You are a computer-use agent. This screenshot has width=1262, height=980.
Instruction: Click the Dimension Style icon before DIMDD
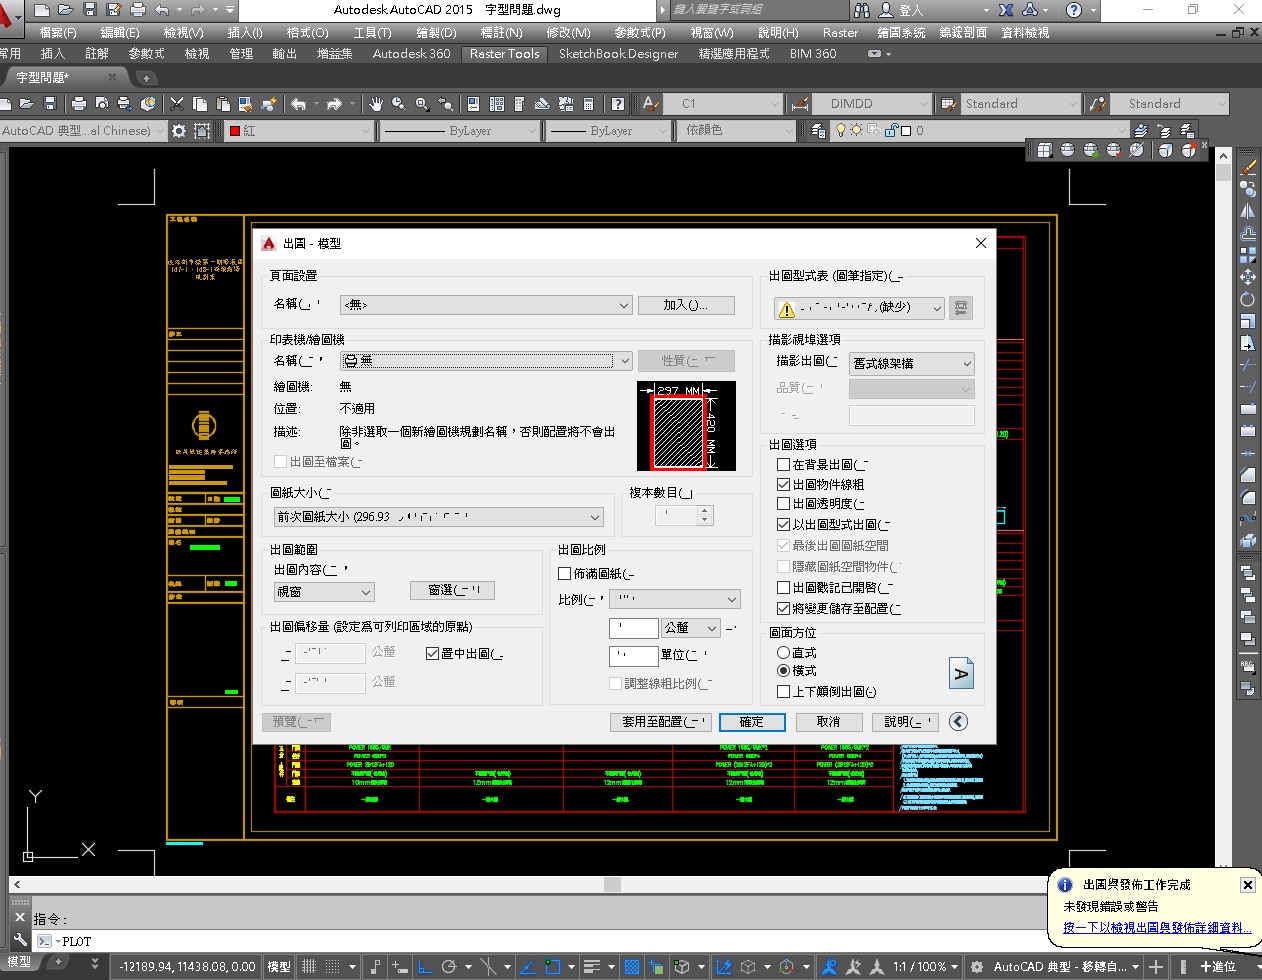point(800,103)
